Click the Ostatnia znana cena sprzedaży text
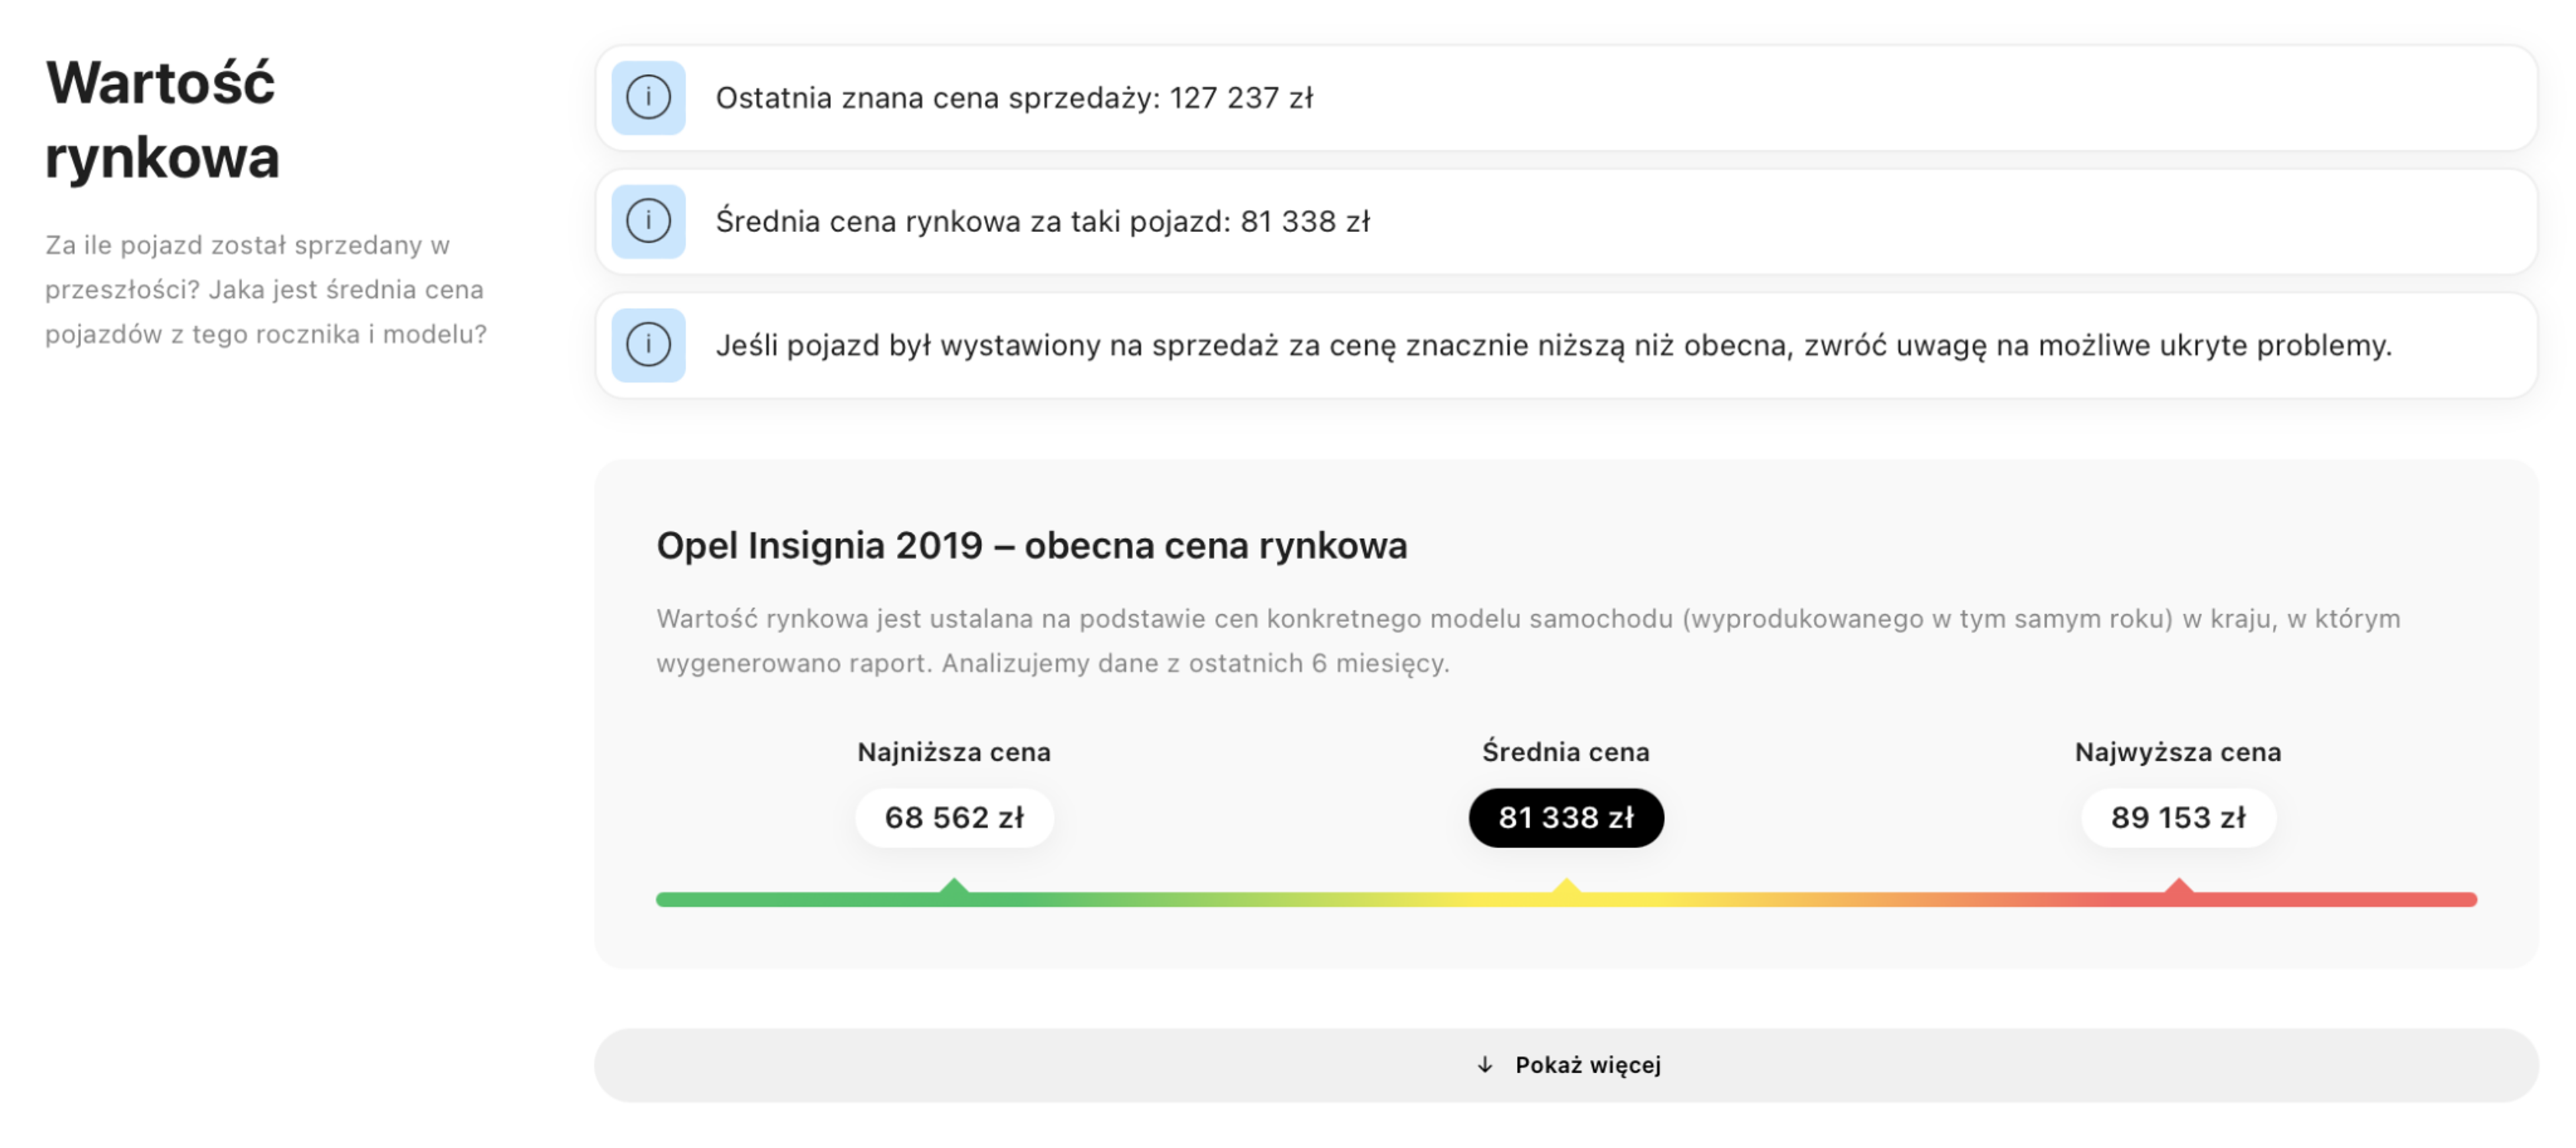Image resolution: width=2576 pixels, height=1148 pixels. click(x=1014, y=98)
